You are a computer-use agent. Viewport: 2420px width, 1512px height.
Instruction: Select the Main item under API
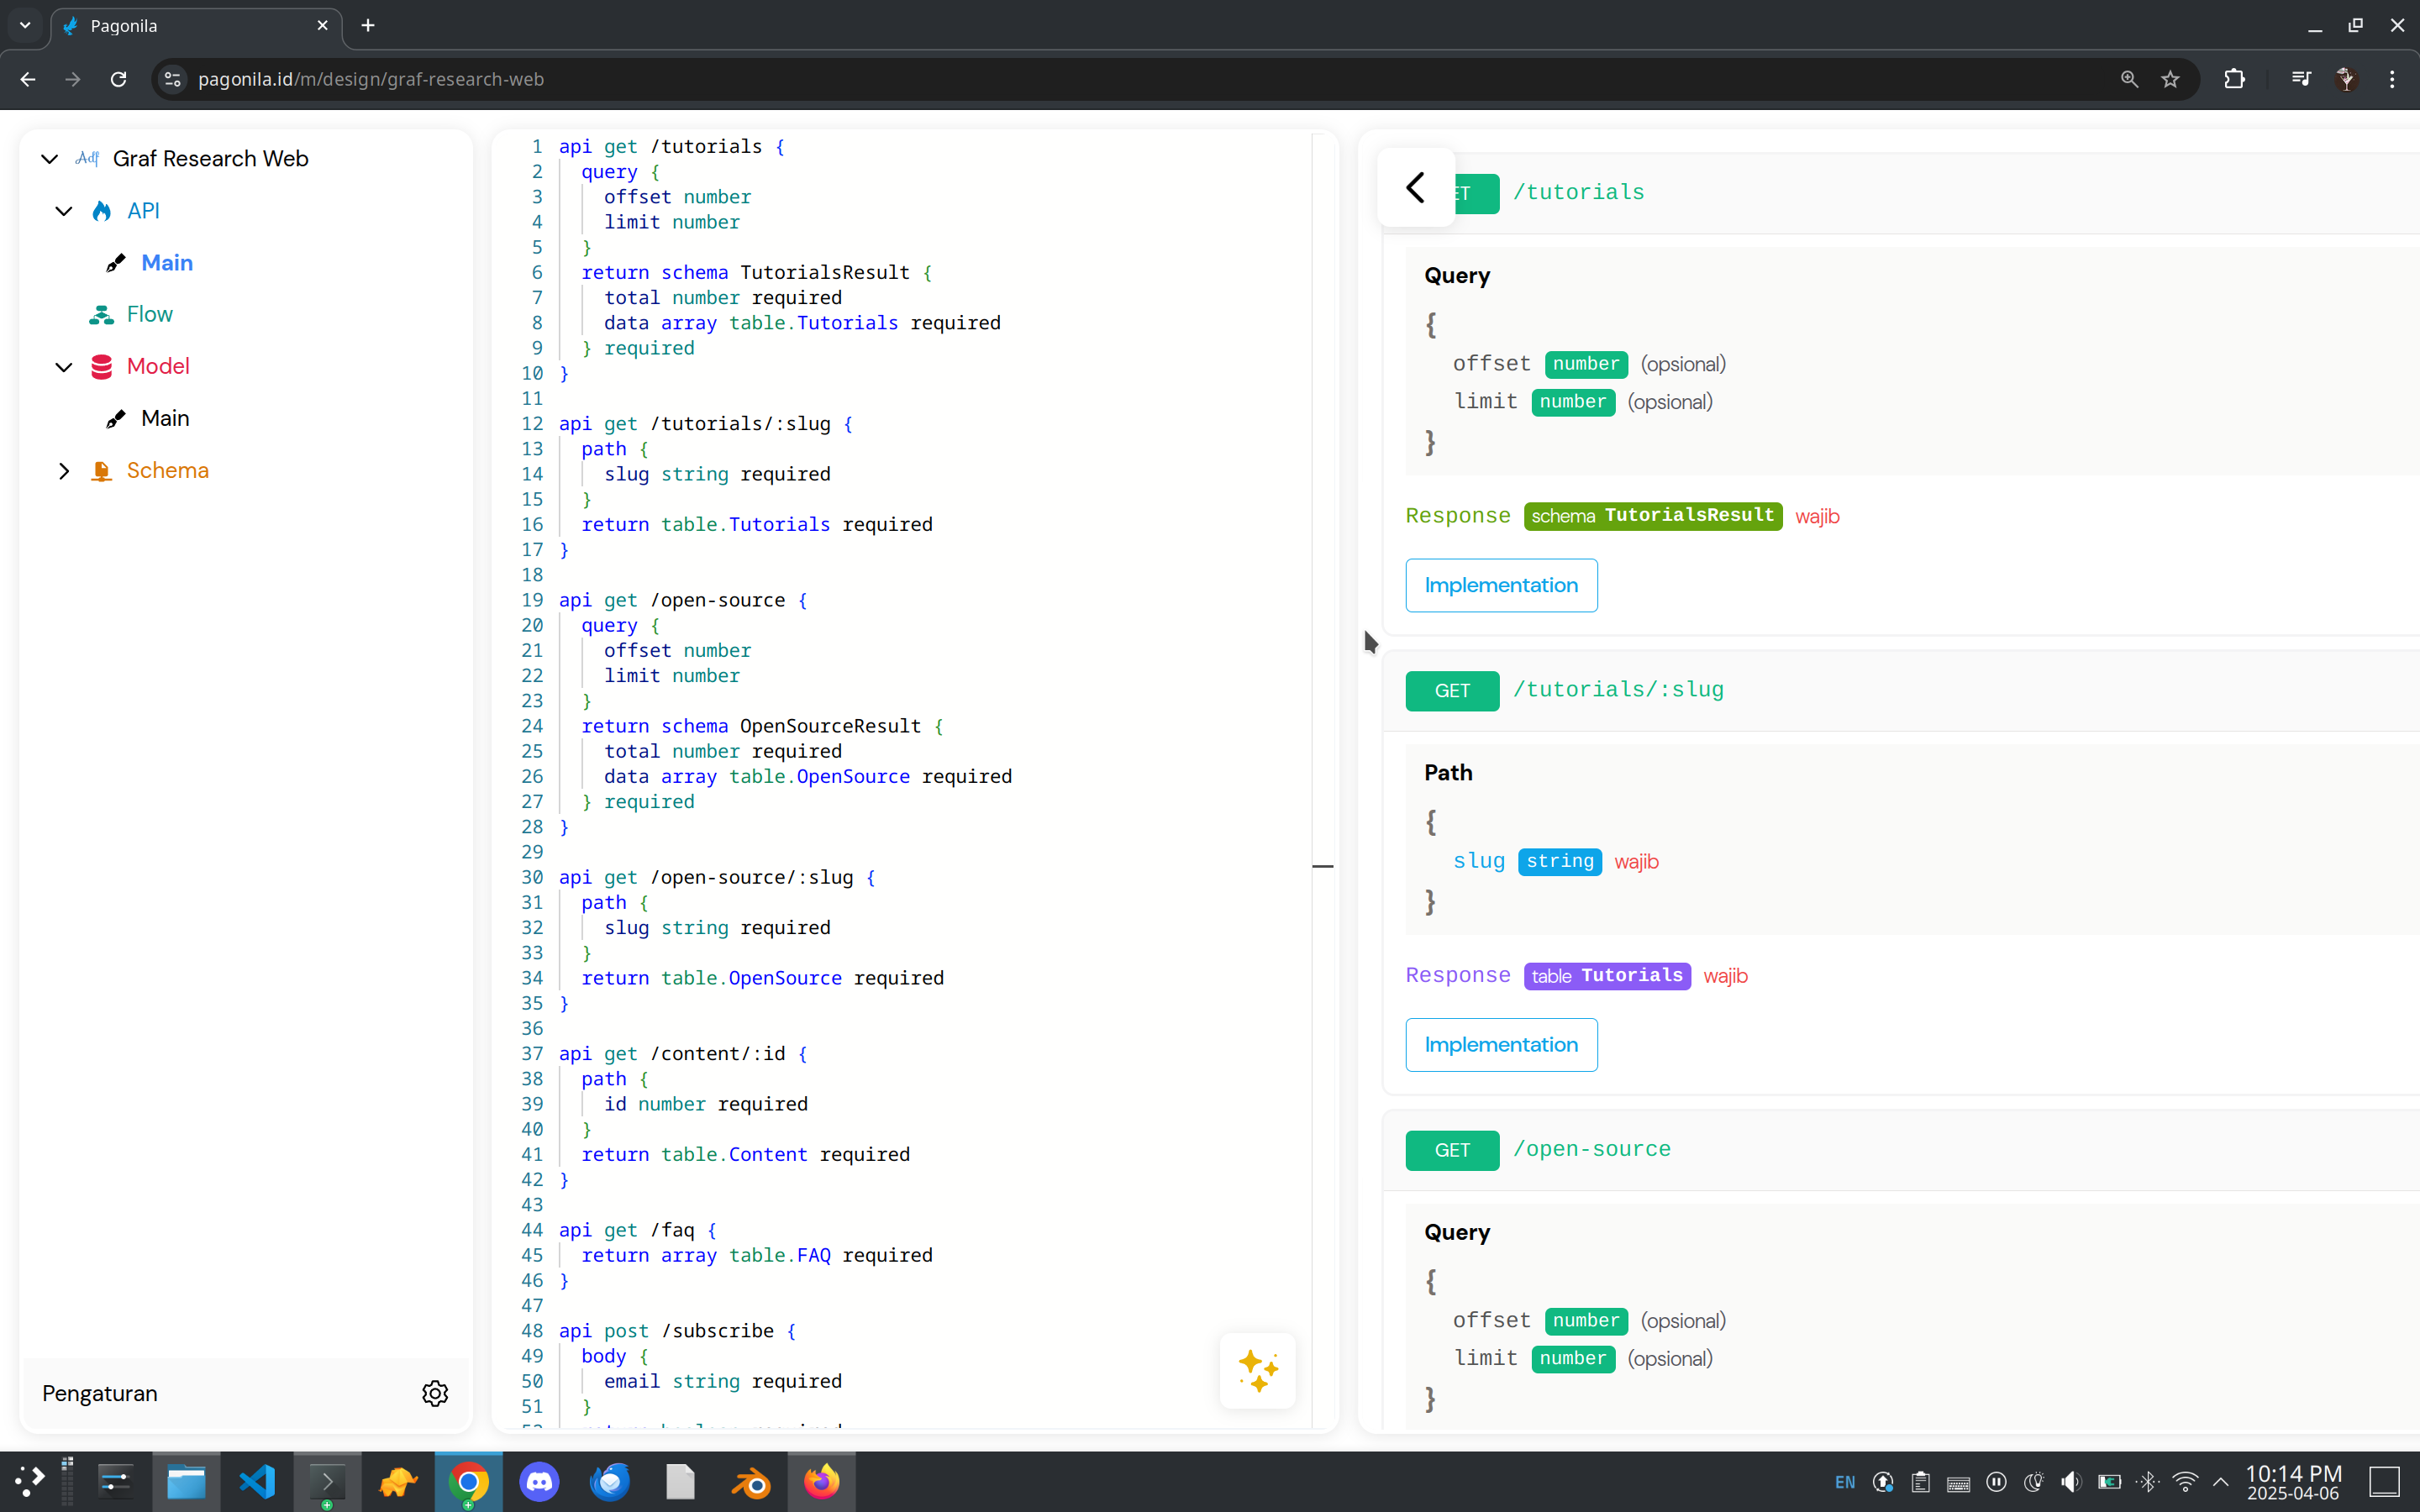(x=166, y=263)
